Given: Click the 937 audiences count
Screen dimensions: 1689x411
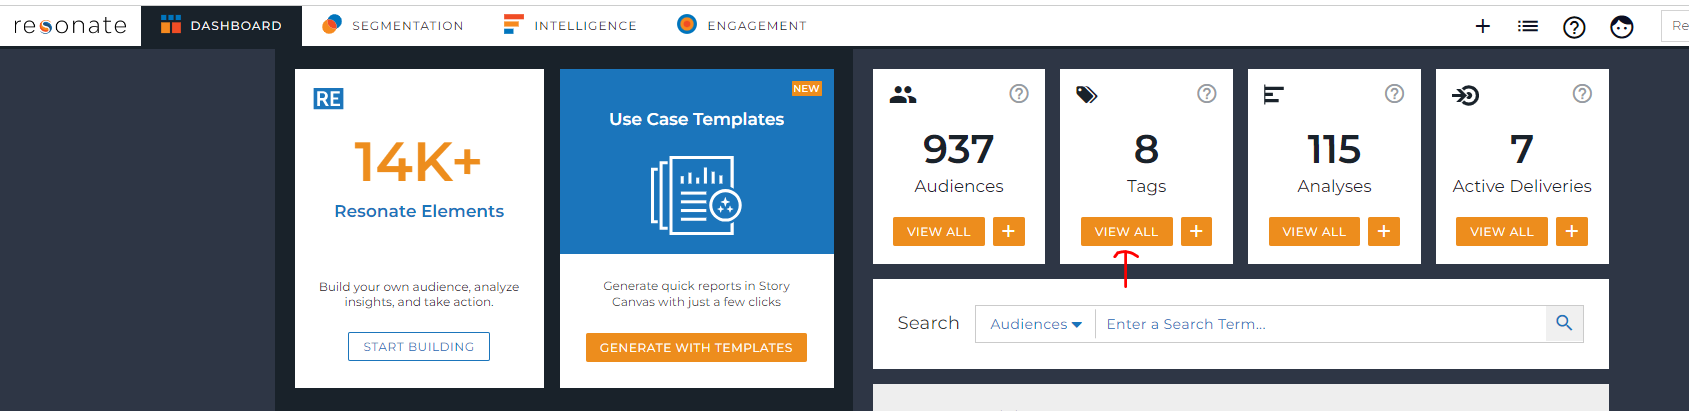Looking at the screenshot, I should 959,150.
